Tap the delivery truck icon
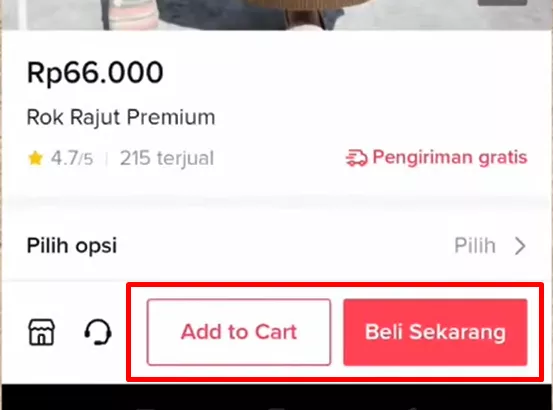Image resolution: width=553 pixels, height=410 pixels. click(x=357, y=158)
